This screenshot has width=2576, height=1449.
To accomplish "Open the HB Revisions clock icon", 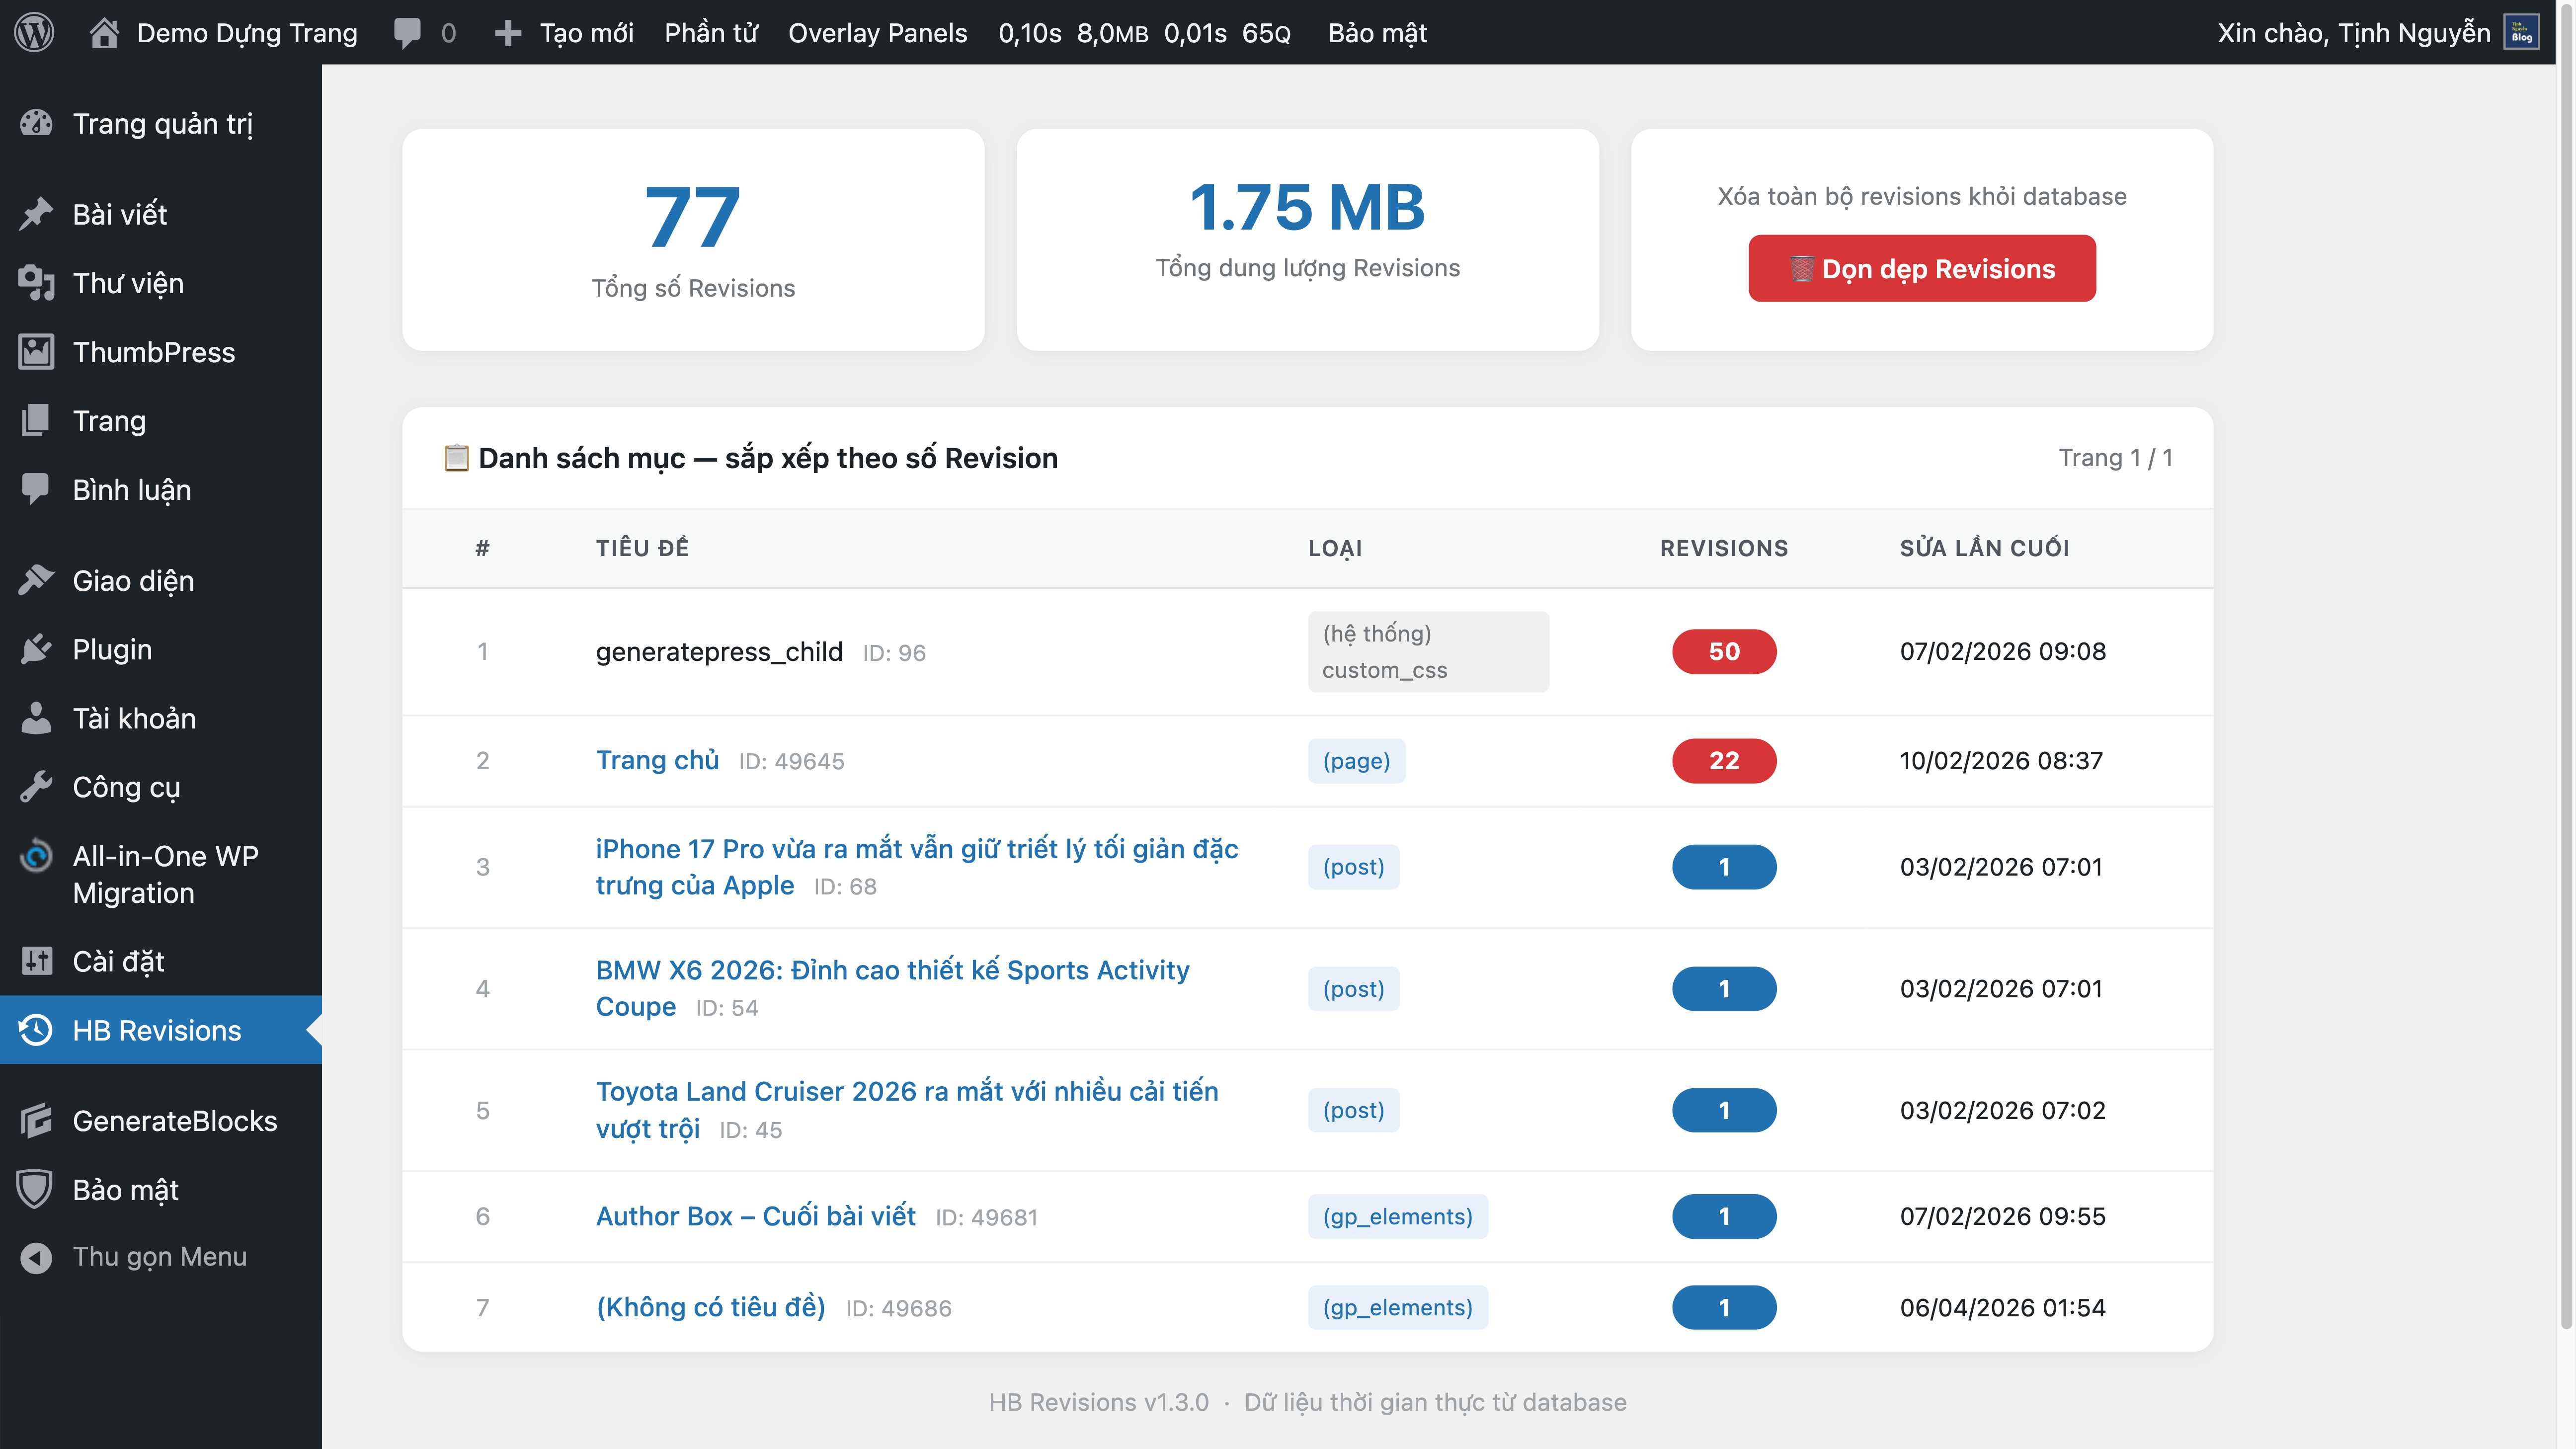I will pos(36,1030).
